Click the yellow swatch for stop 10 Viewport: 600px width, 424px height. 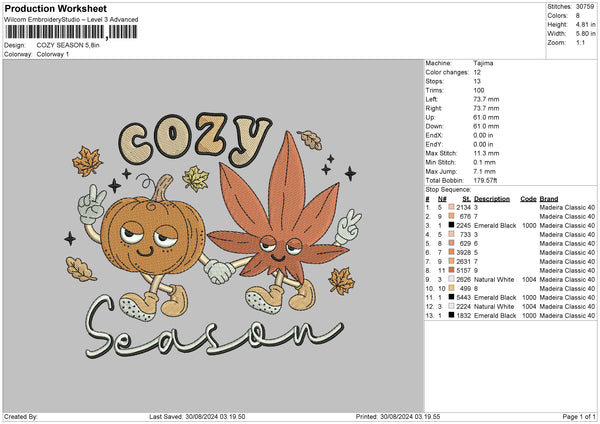tap(452, 288)
